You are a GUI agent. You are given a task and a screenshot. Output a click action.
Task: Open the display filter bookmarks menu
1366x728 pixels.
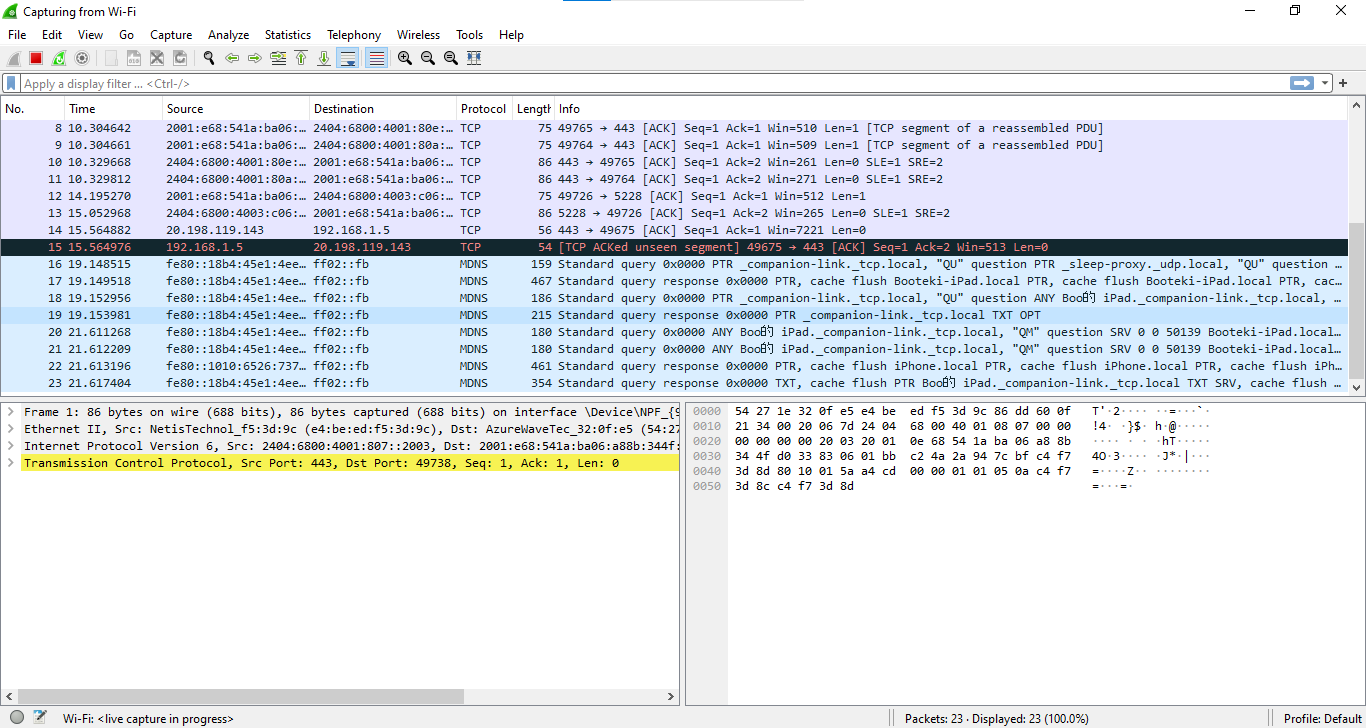12,82
